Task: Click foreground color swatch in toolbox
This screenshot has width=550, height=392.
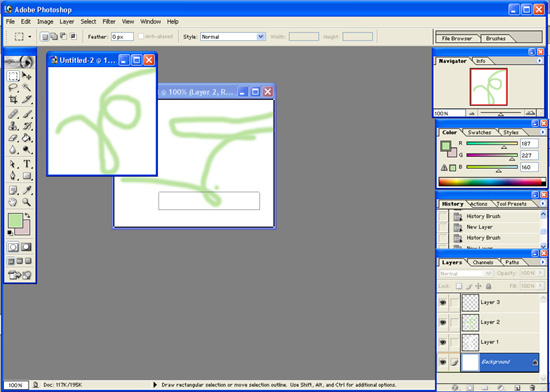Action: coord(15,221)
